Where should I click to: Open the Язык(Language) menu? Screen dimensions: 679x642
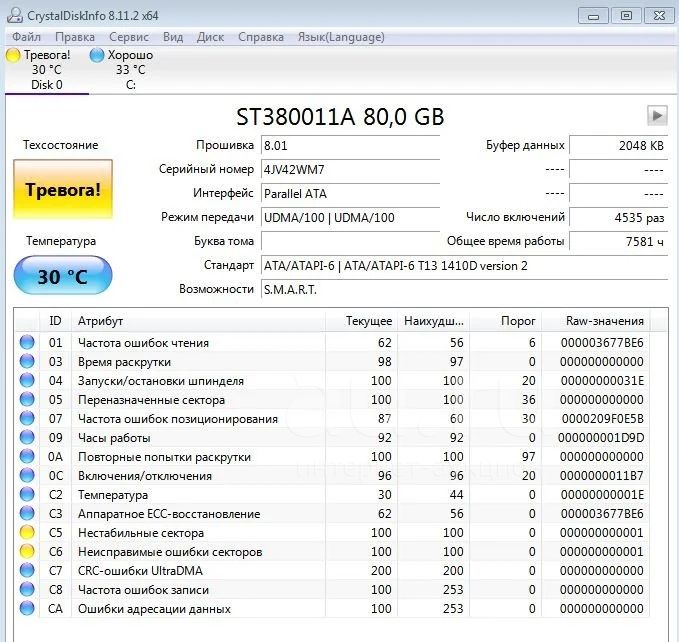341,37
